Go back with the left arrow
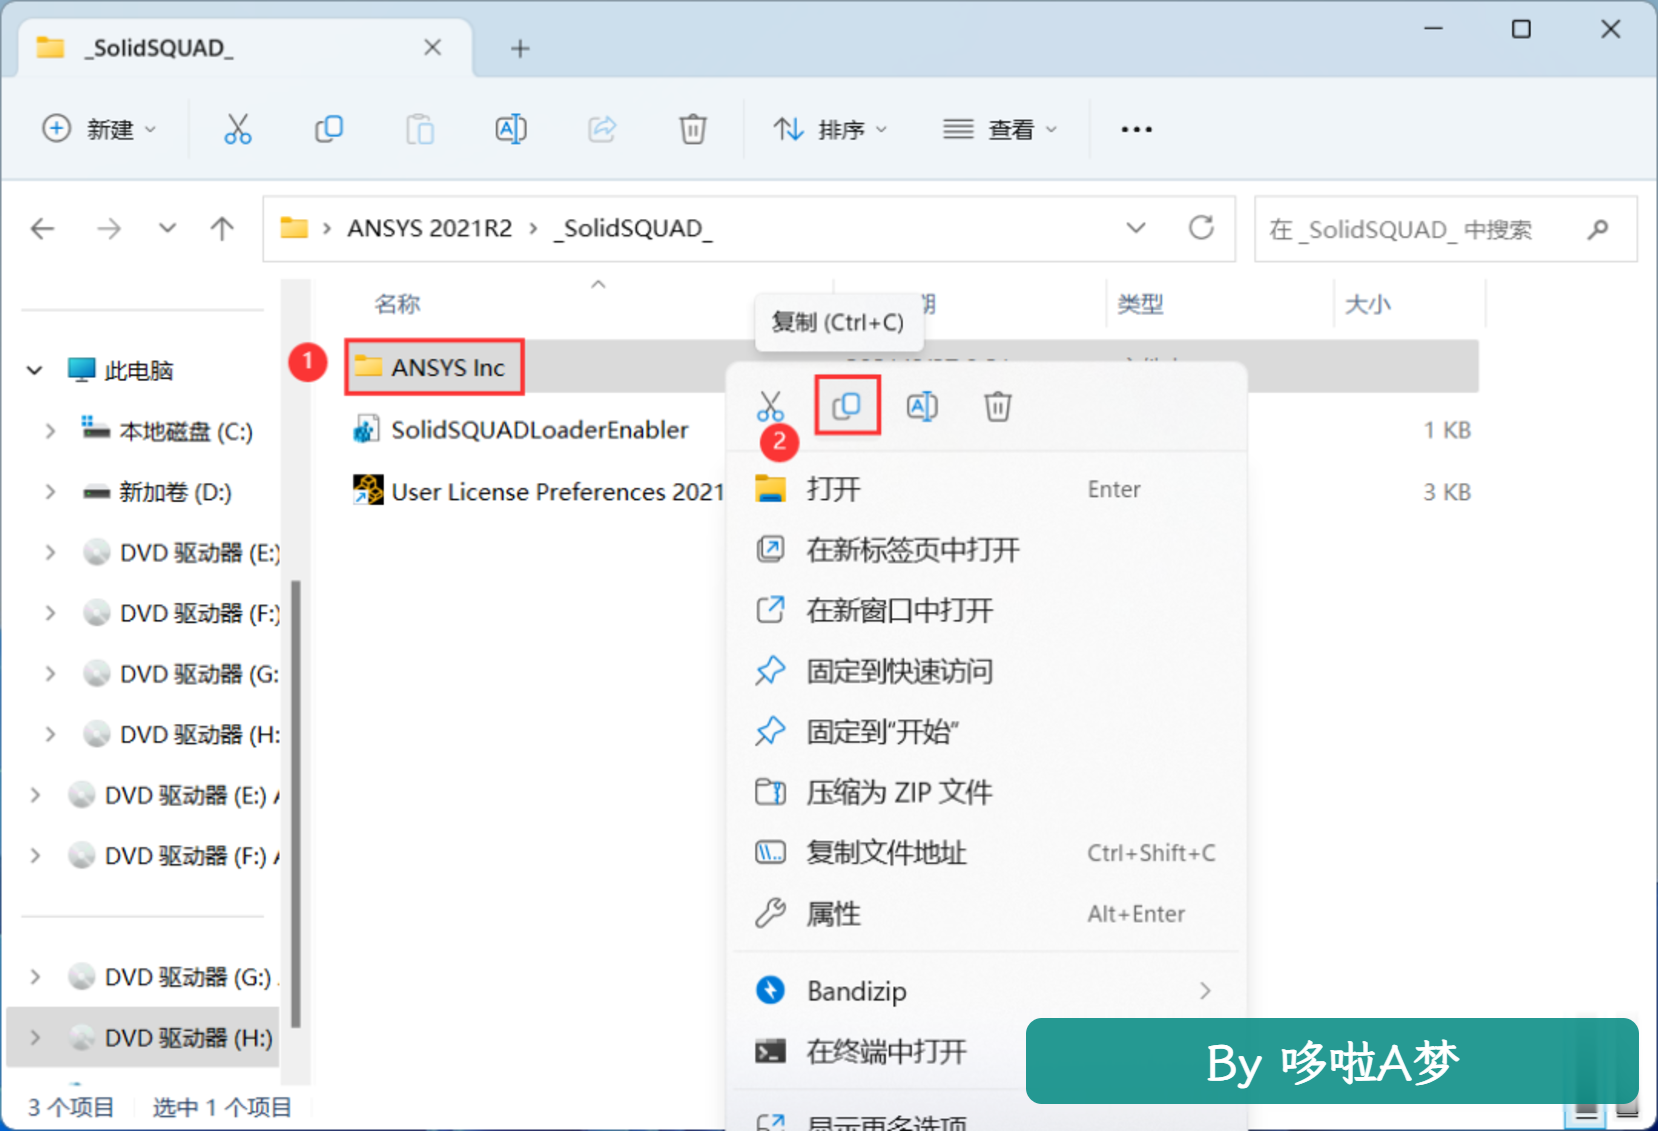 (x=43, y=229)
